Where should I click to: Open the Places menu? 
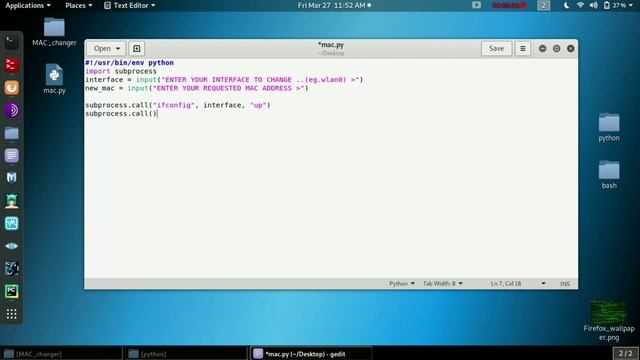click(x=78, y=5)
